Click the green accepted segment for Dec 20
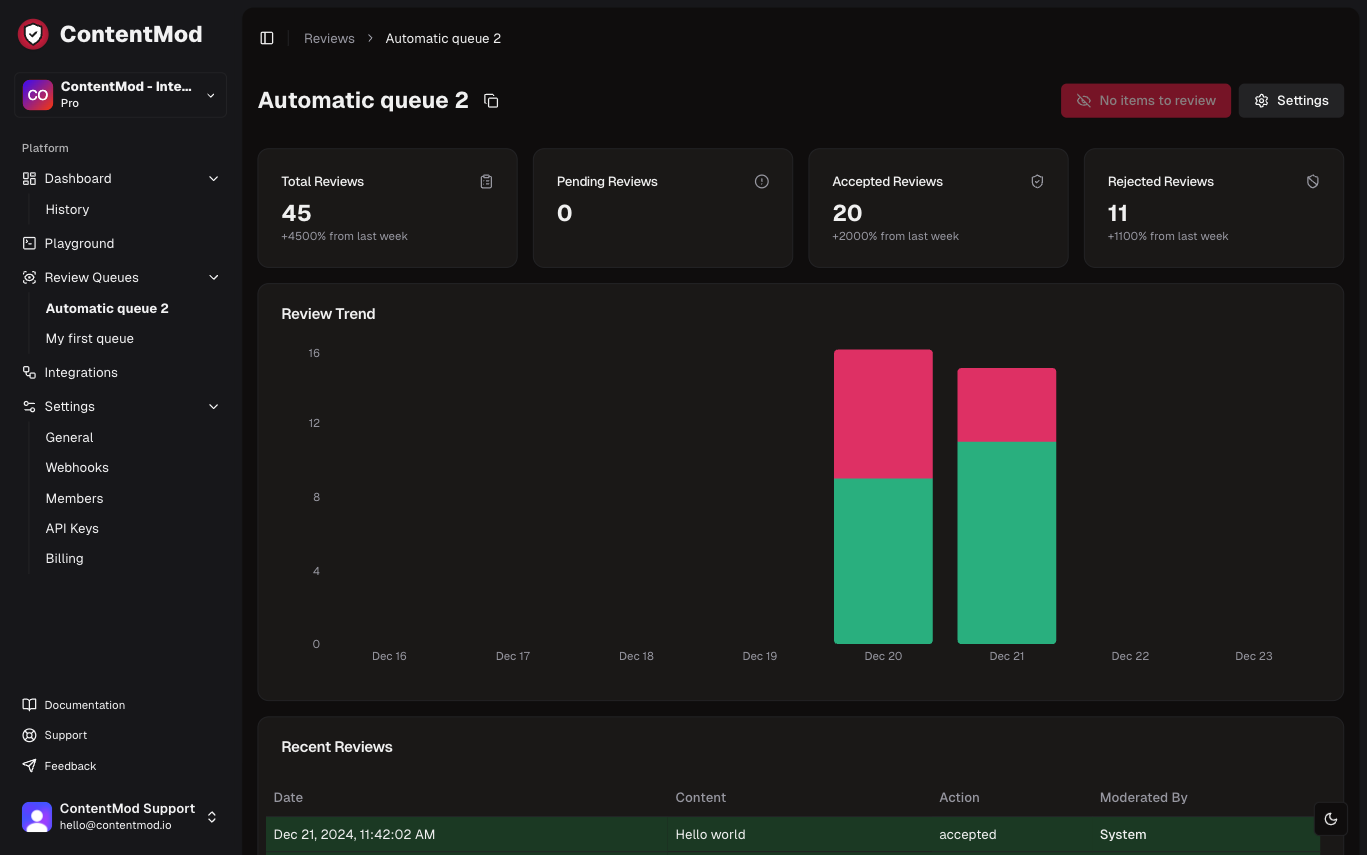This screenshot has height=855, width=1367. [883, 561]
